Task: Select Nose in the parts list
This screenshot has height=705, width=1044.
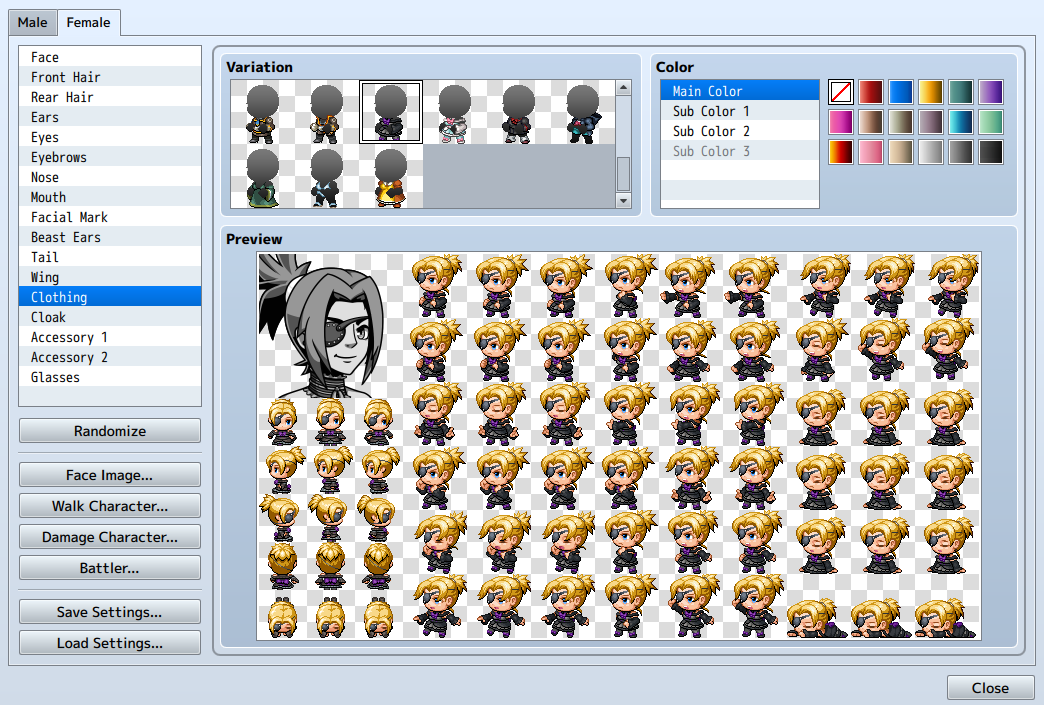Action: click(110, 177)
